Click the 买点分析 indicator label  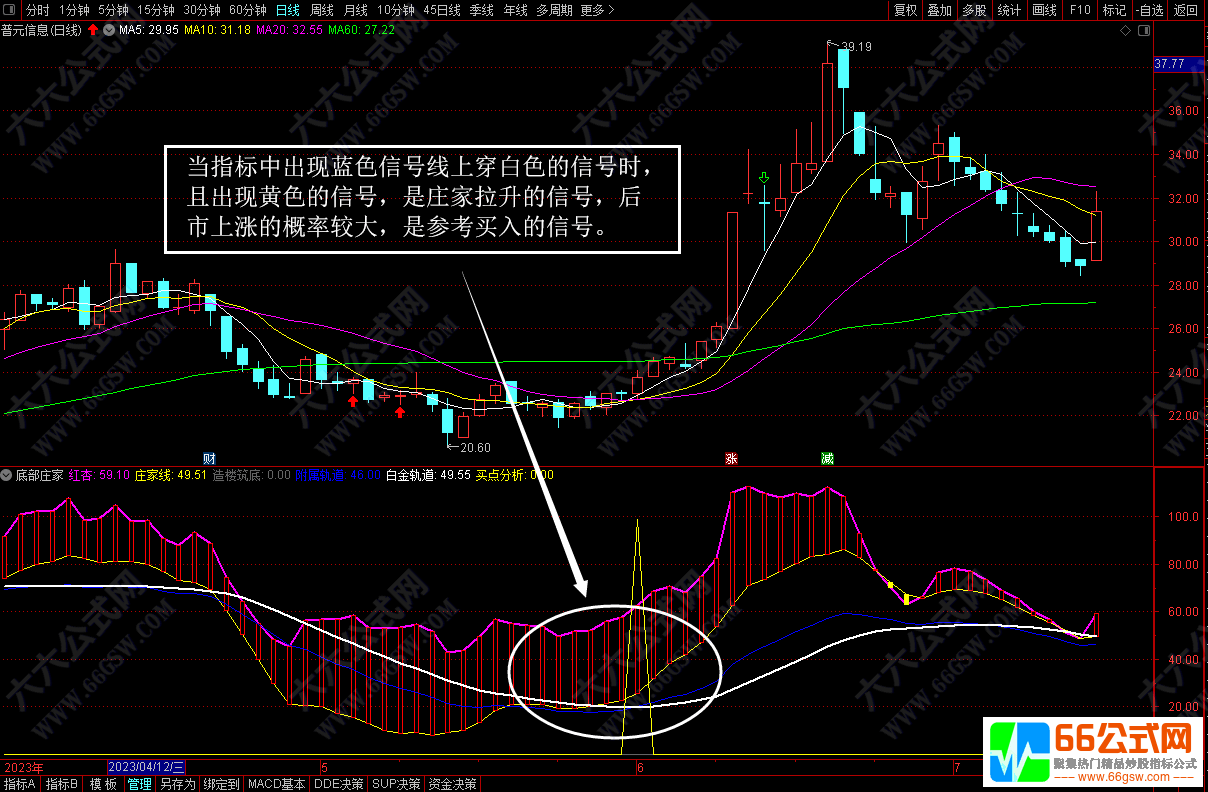[500, 475]
